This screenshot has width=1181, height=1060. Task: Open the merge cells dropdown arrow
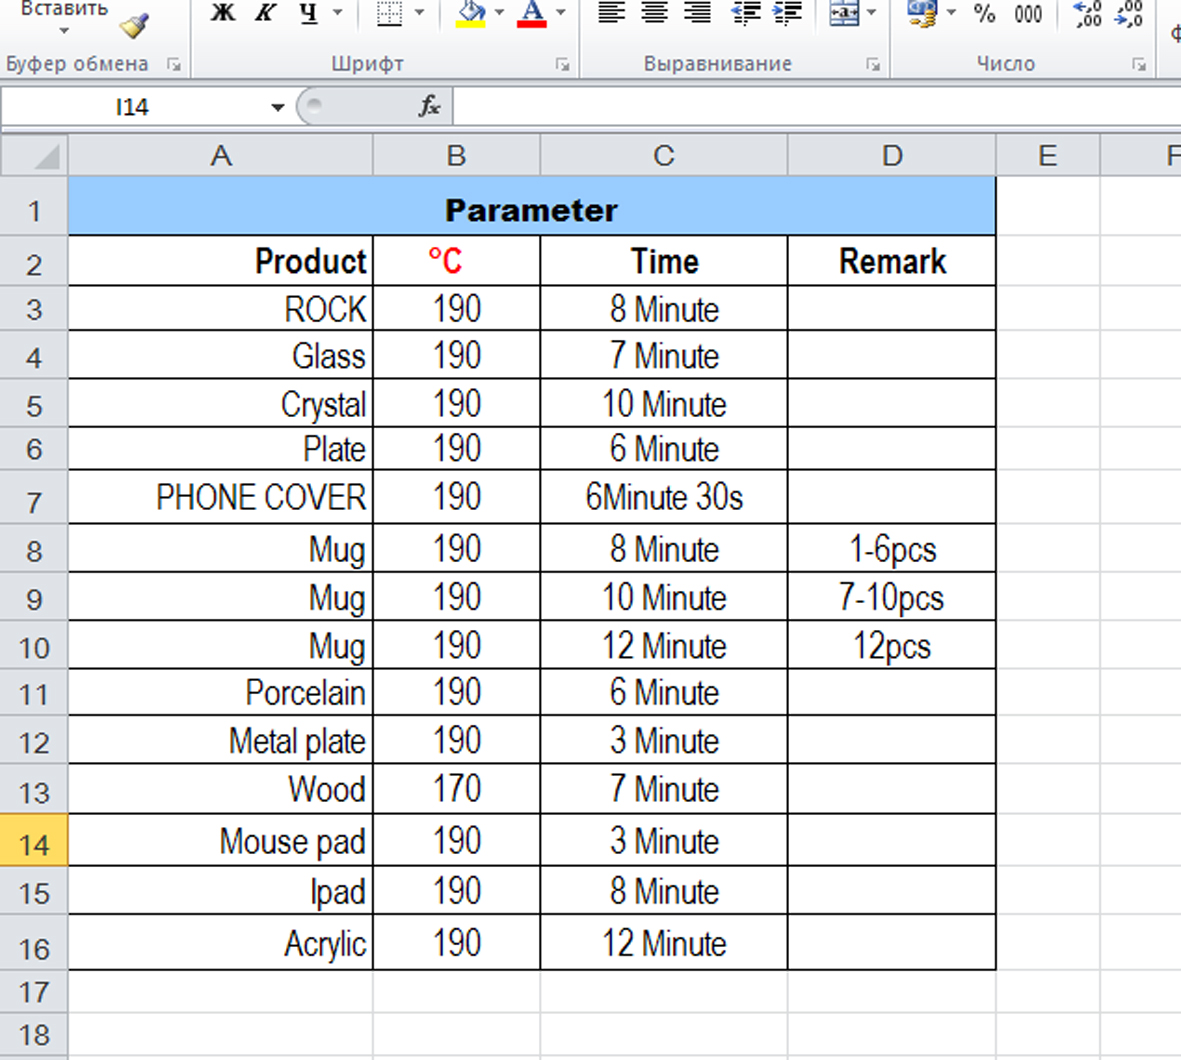point(871,12)
